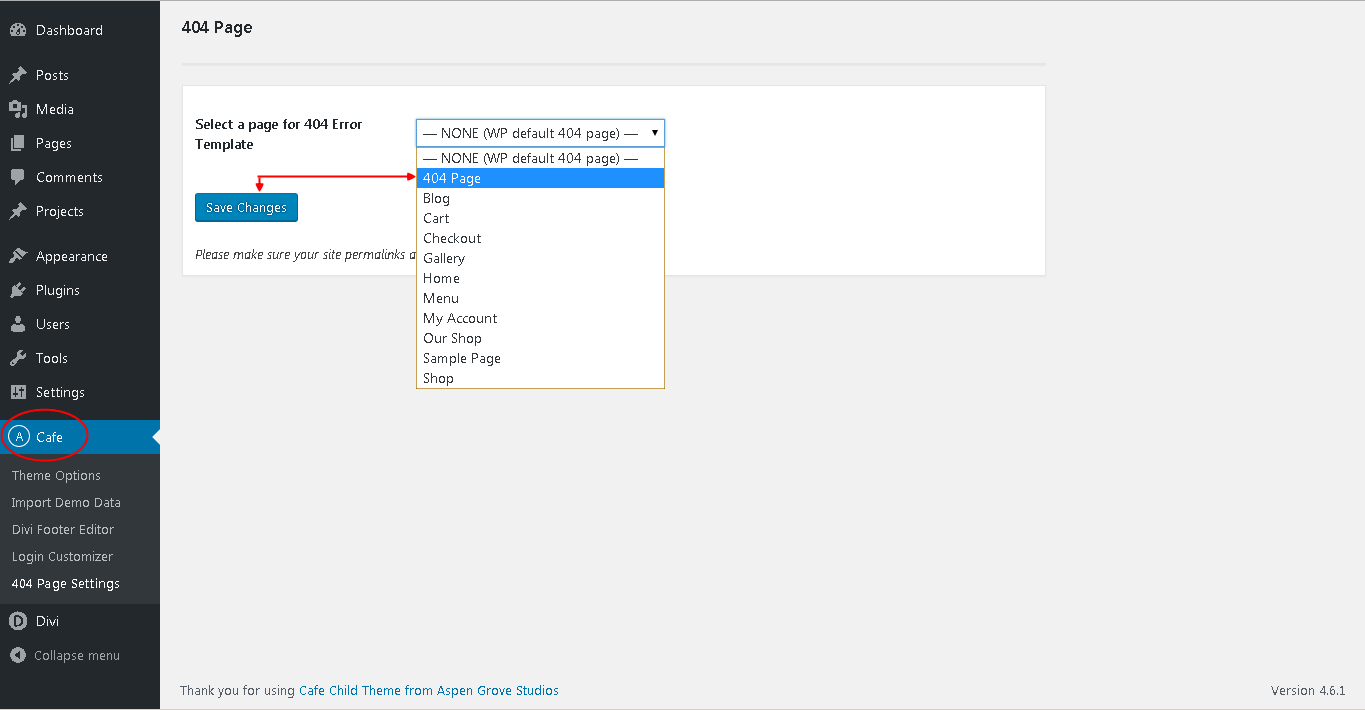Image resolution: width=1365 pixels, height=710 pixels.
Task: Select Blog from the page list
Action: click(540, 198)
